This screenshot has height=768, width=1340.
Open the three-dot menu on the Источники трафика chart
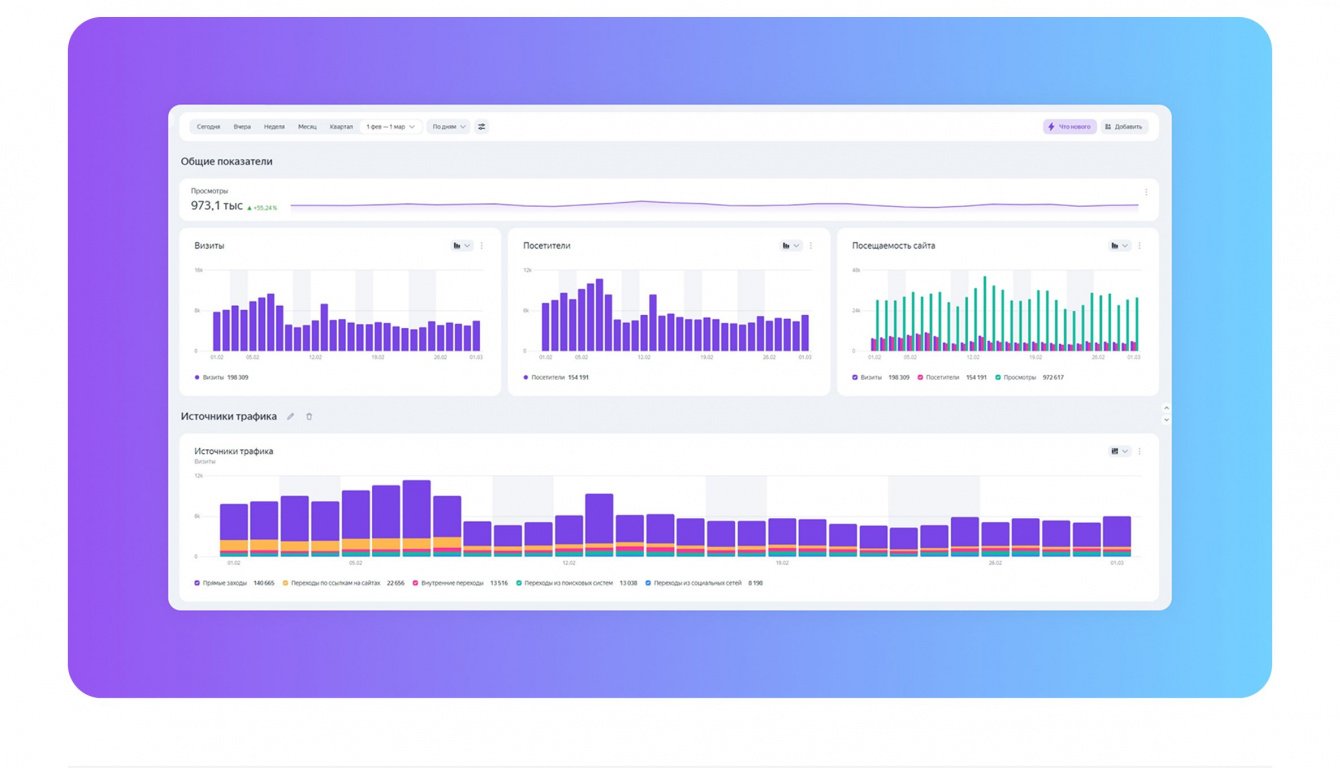pyautogui.click(x=1140, y=451)
